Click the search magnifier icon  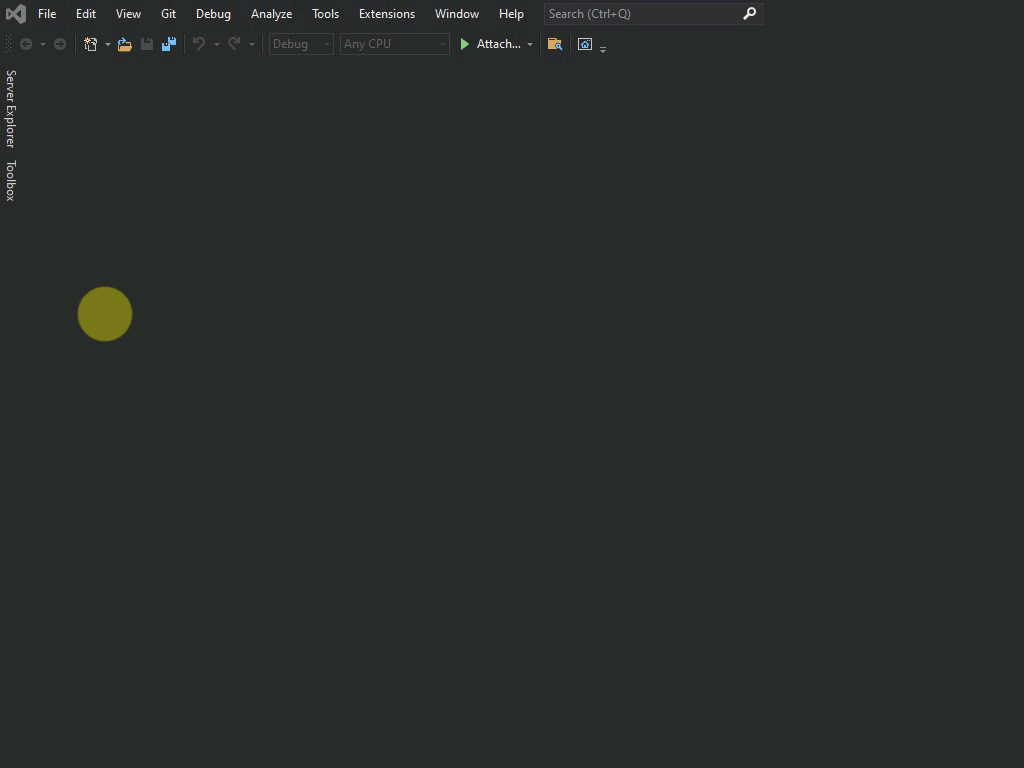tap(750, 14)
